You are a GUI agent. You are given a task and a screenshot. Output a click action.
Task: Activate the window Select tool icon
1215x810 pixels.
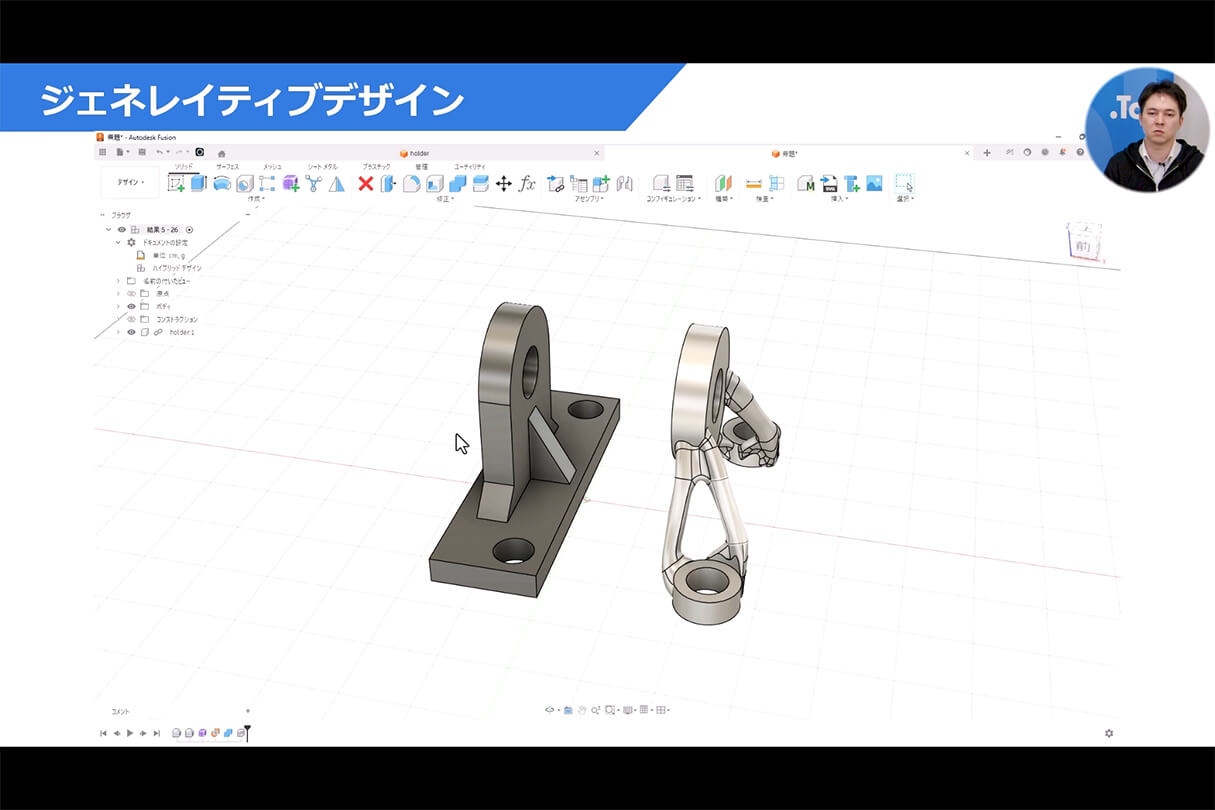(904, 183)
